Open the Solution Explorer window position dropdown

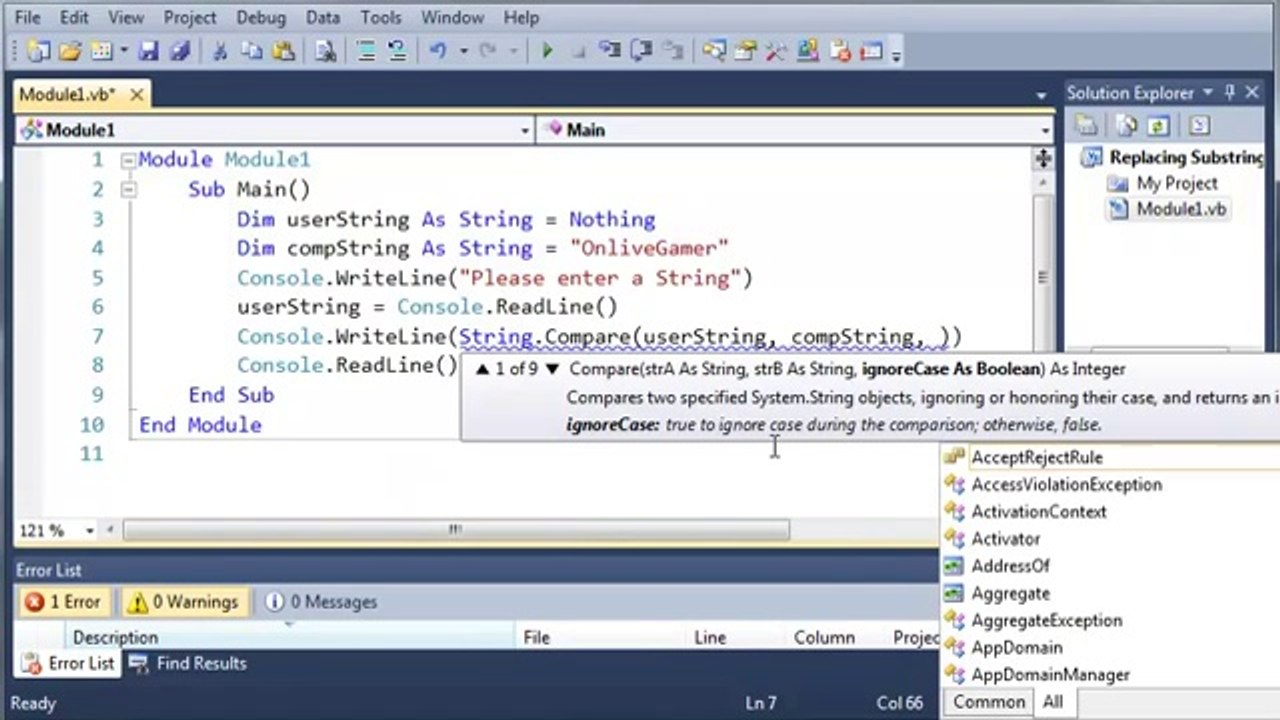(x=1208, y=92)
